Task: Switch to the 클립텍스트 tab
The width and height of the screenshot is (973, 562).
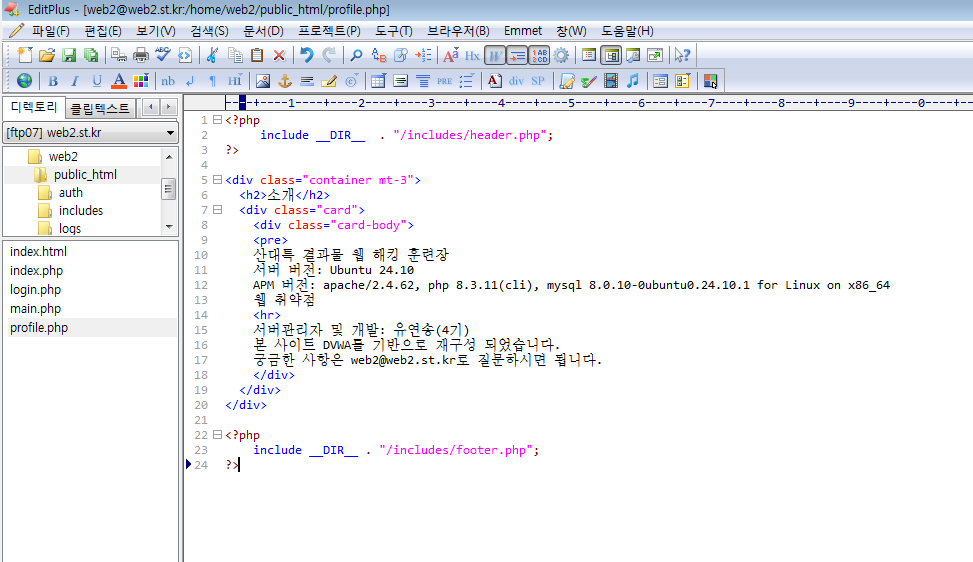Action: coord(99,109)
